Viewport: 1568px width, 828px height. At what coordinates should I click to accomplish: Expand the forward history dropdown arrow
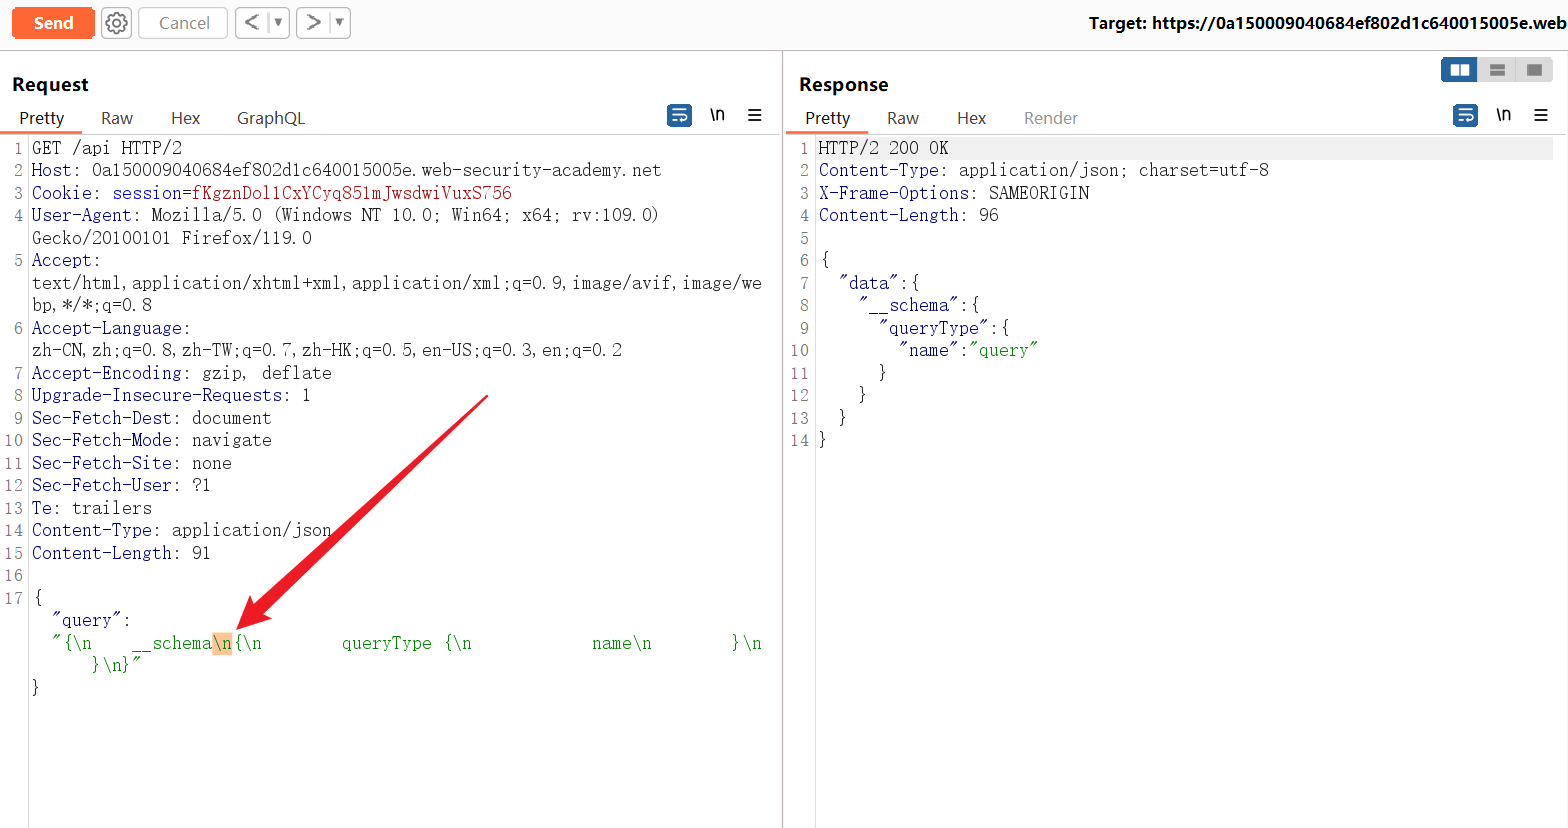click(x=339, y=23)
